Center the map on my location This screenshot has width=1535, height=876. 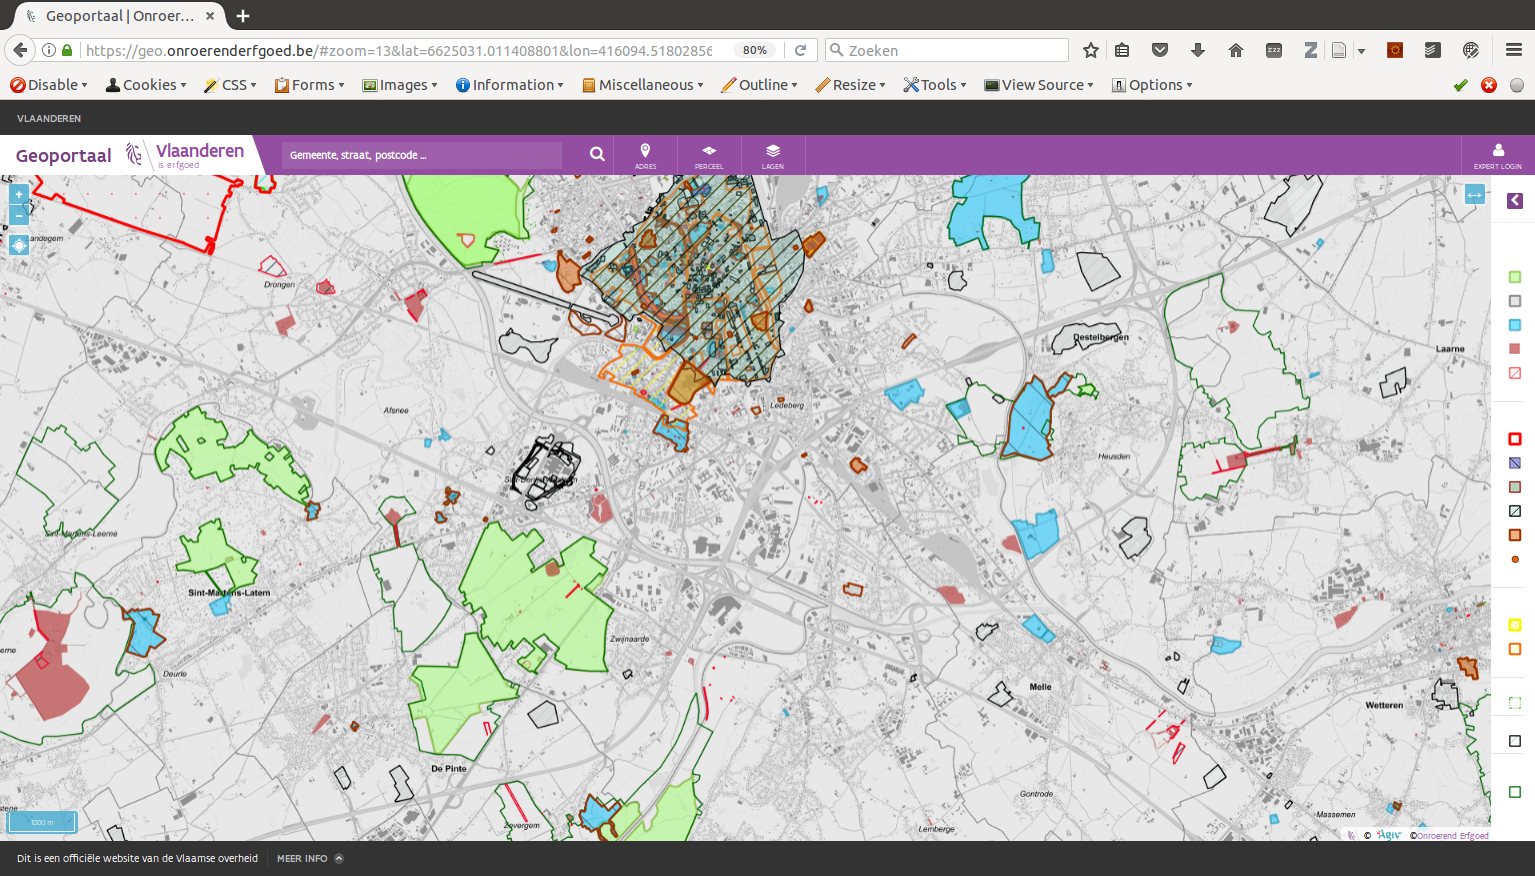click(x=19, y=245)
